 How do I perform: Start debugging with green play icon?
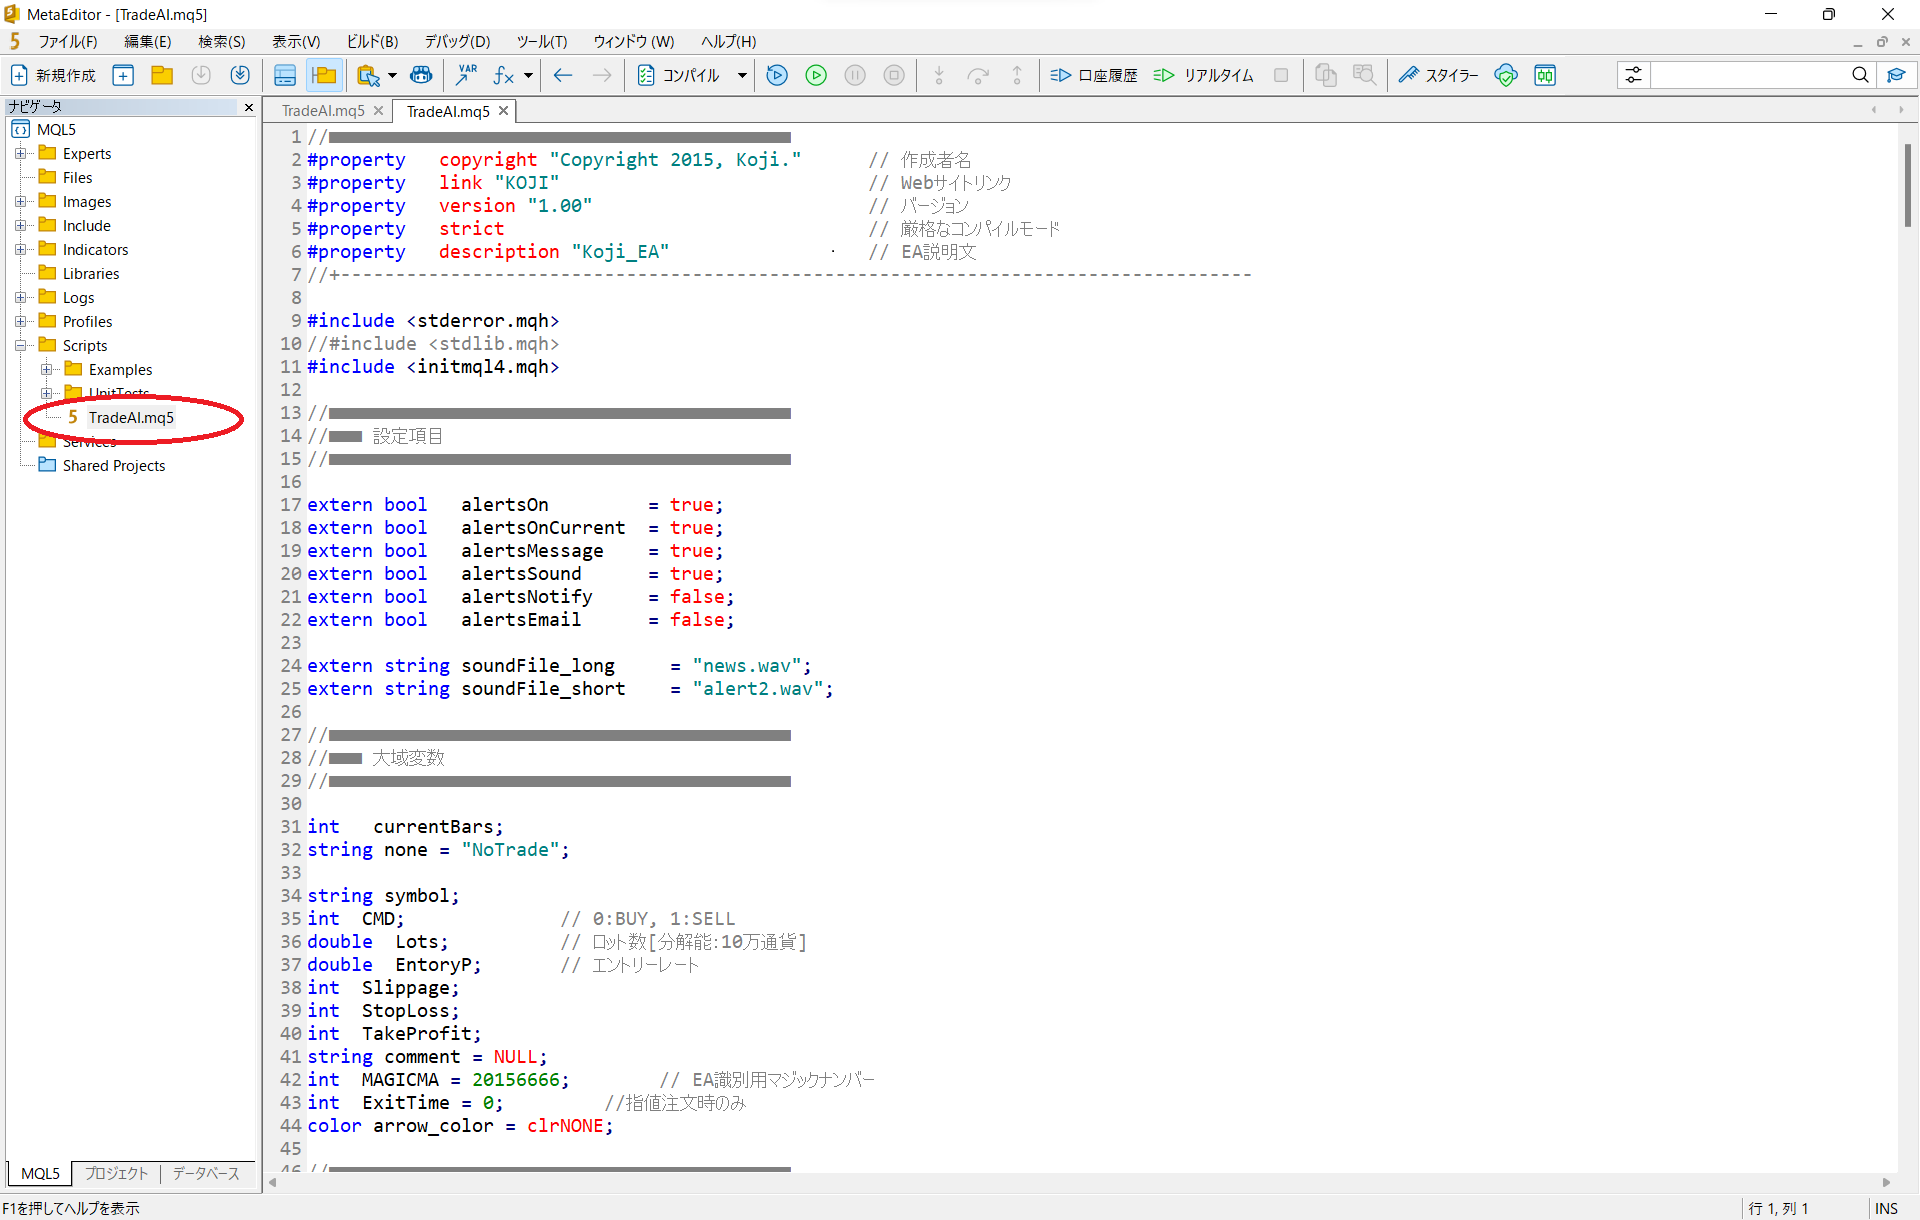(x=816, y=75)
